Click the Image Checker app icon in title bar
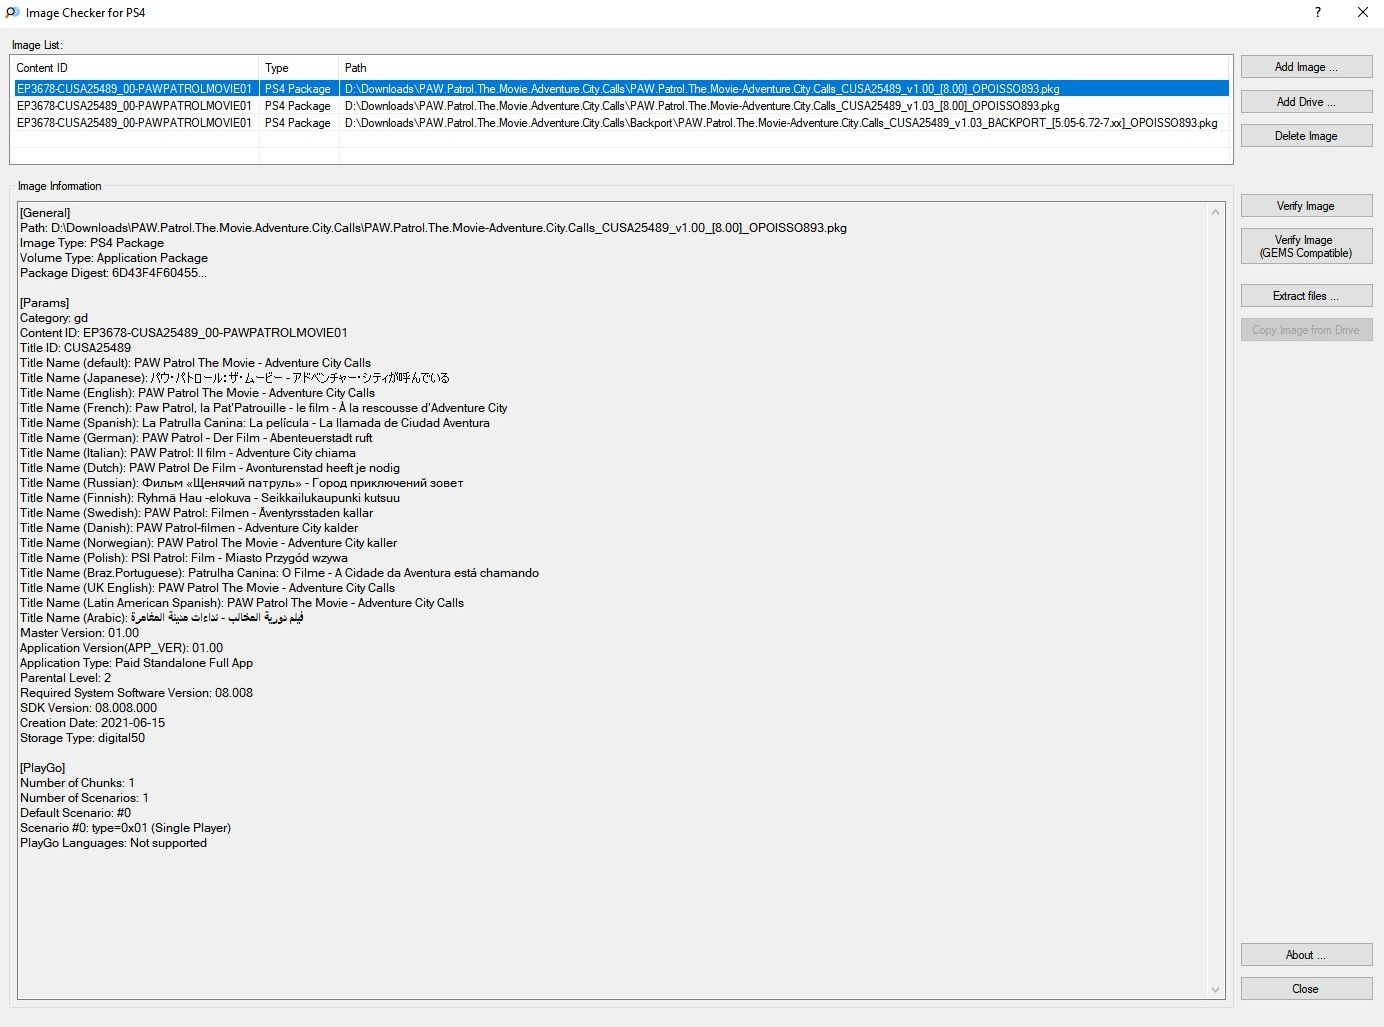1384x1027 pixels. click(x=12, y=13)
